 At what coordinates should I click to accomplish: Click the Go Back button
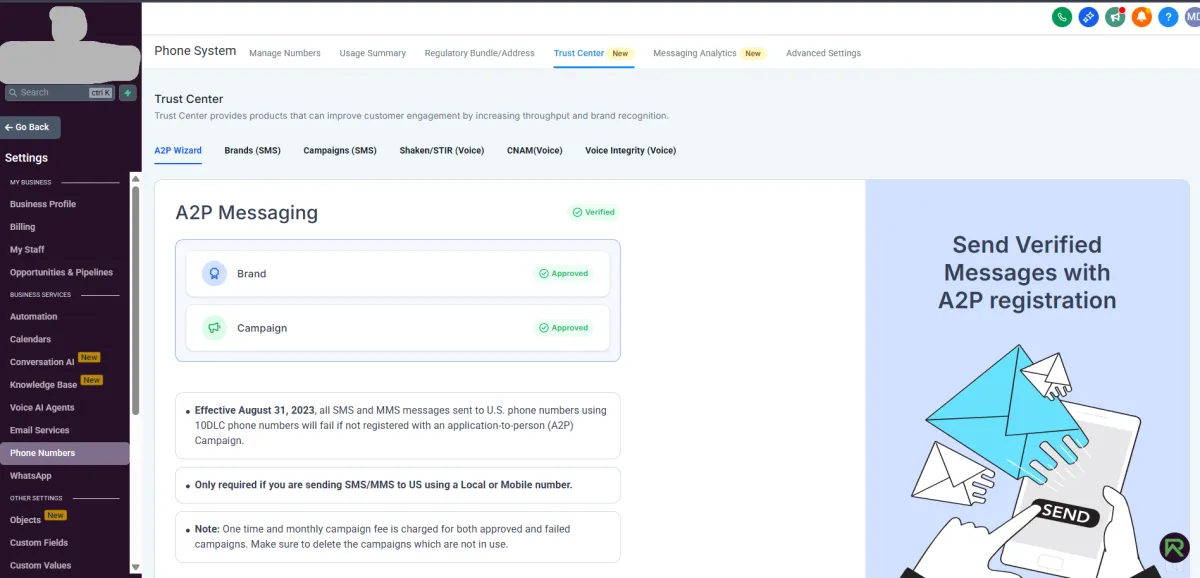coord(30,127)
